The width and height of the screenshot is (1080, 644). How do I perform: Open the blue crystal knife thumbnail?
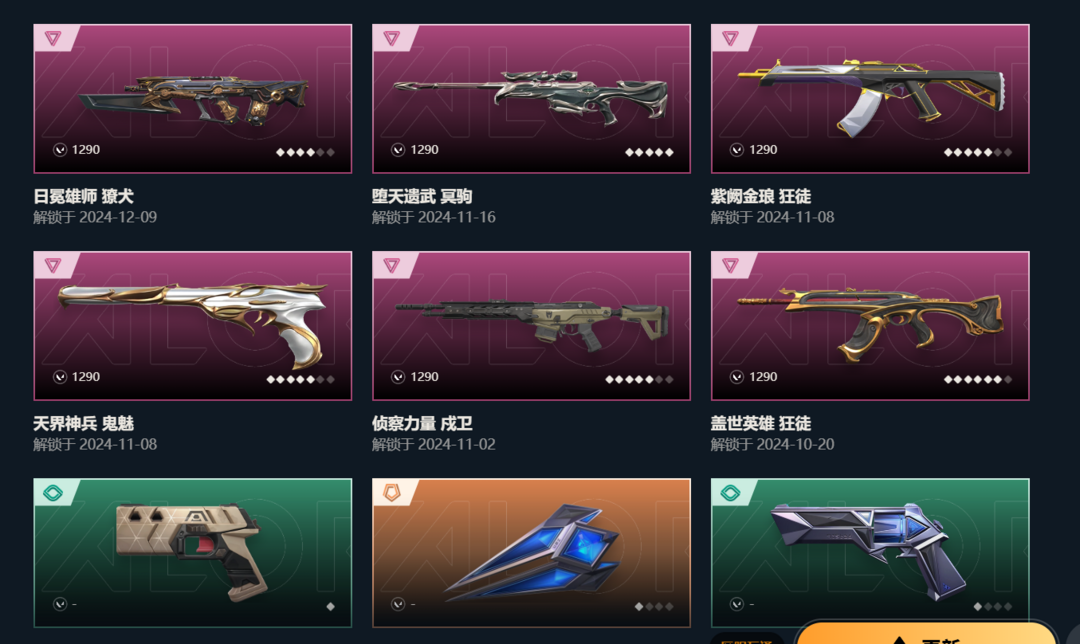[x=531, y=553]
